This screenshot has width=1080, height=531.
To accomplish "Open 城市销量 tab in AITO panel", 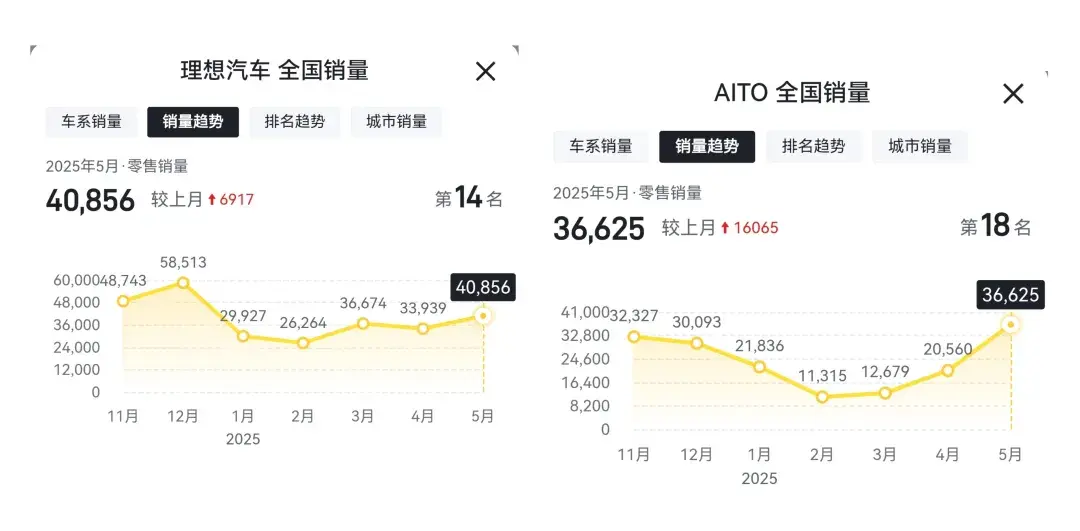I will click(920, 146).
